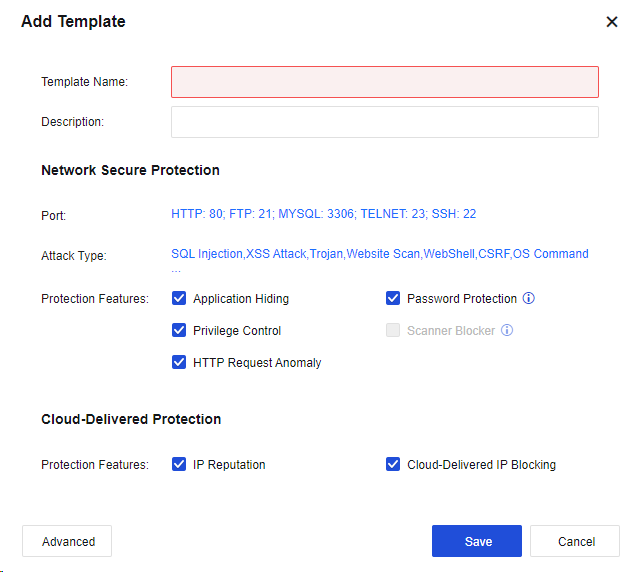Screen dimensions: 635x572
Task: Click the IP Reputation label text
Action: pyautogui.click(x=229, y=465)
